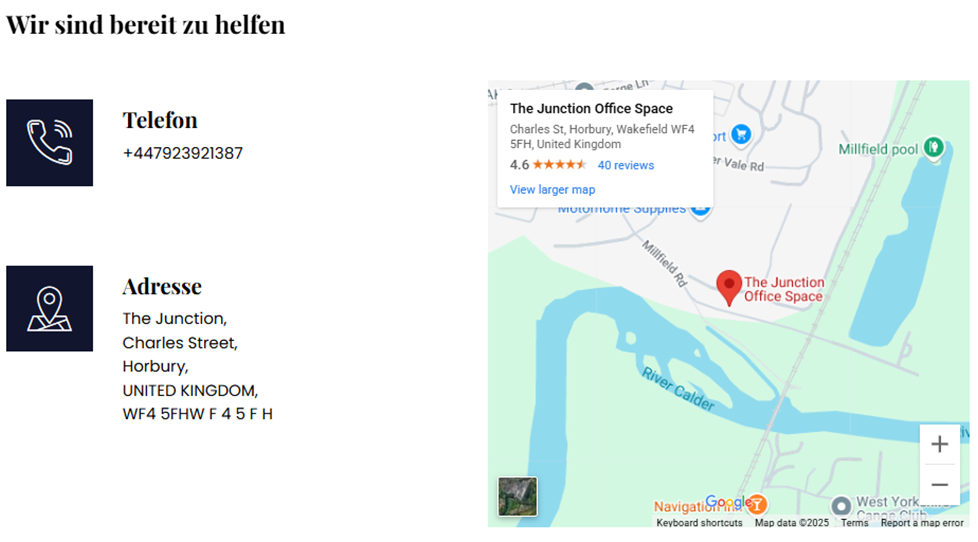Image resolution: width=978 pixels, height=542 pixels.
Task: Click the phone icon next to Telefon
Action: [49, 142]
